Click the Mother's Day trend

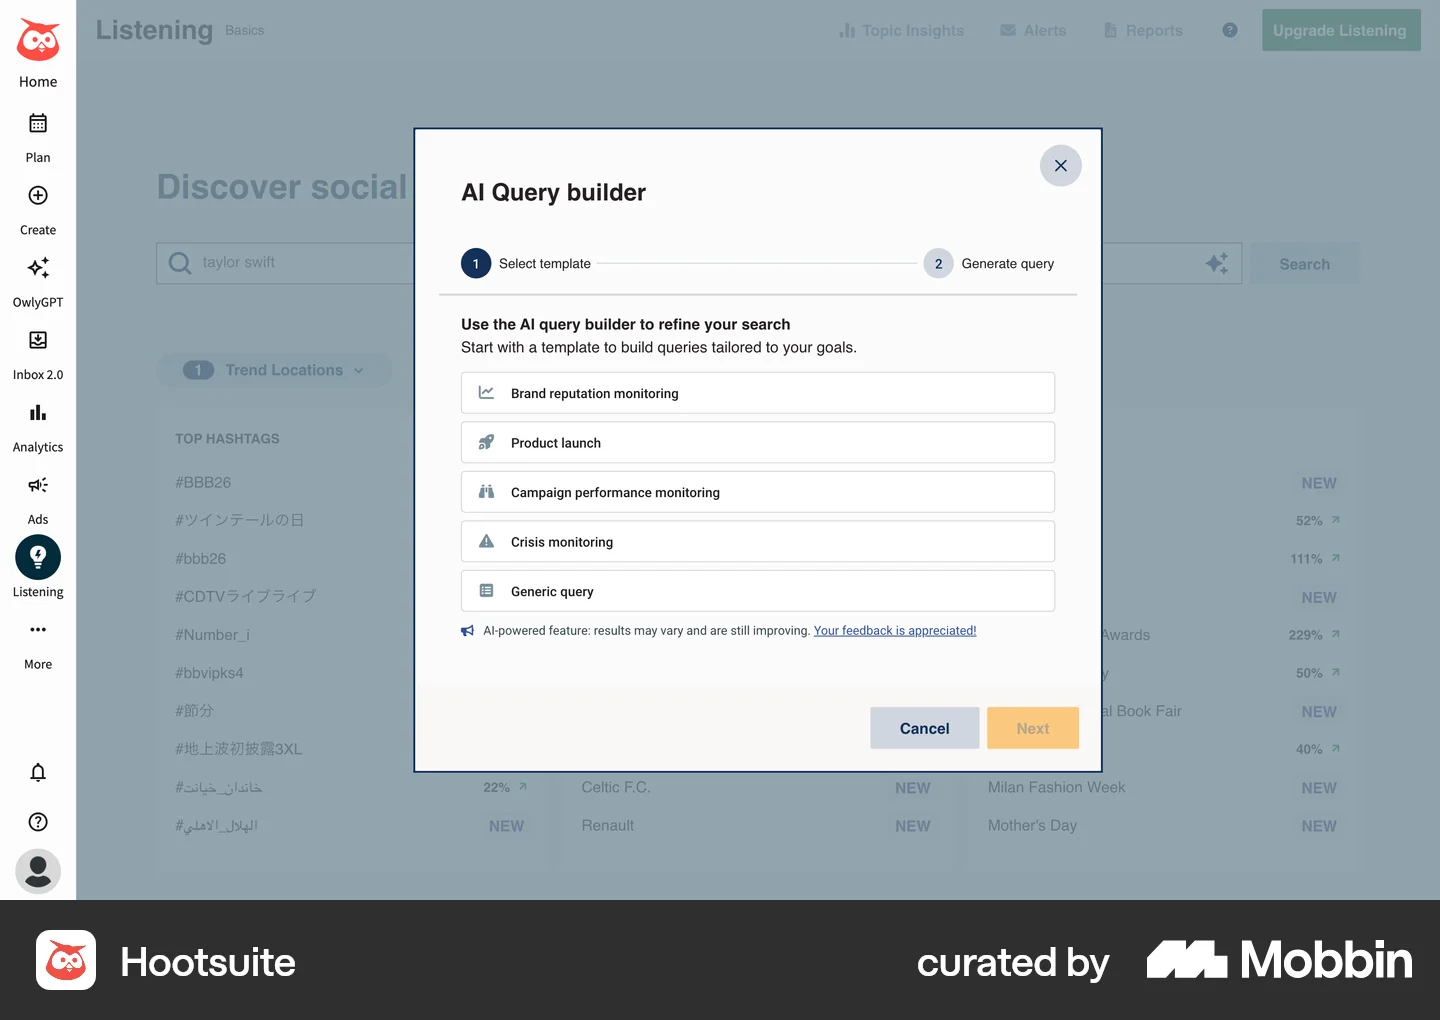tap(1032, 826)
